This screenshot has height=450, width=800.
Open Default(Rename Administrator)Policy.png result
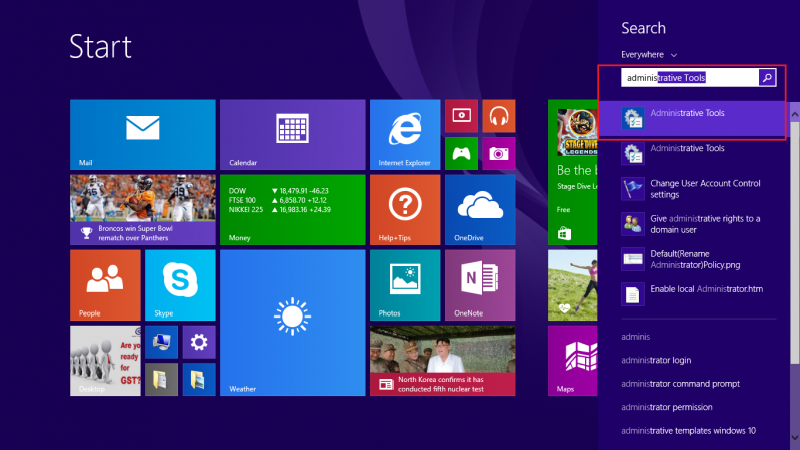coord(694,259)
